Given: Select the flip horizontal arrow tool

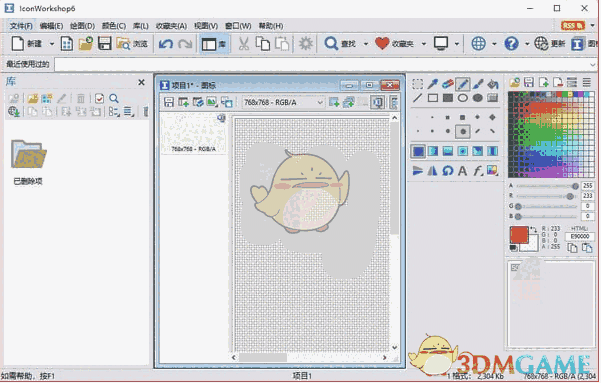Looking at the screenshot, I should tap(417, 170).
